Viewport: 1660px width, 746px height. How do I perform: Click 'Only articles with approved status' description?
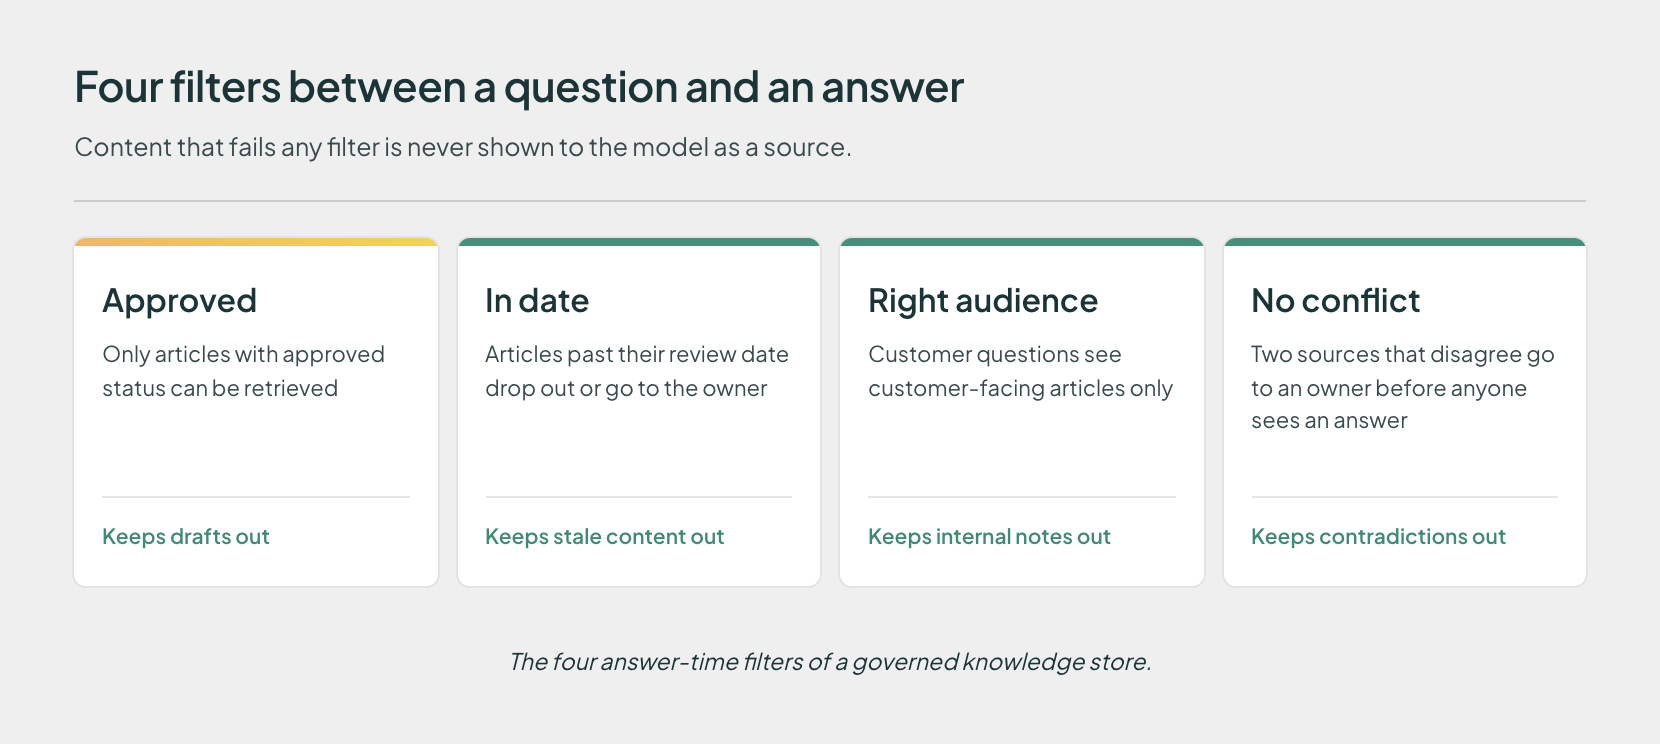(x=243, y=371)
